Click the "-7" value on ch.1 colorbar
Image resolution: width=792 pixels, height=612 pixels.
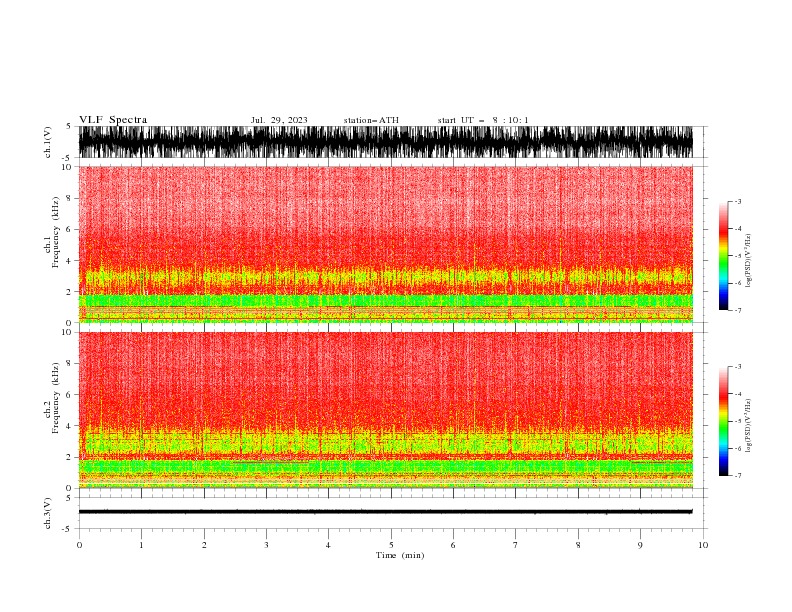pos(738,310)
